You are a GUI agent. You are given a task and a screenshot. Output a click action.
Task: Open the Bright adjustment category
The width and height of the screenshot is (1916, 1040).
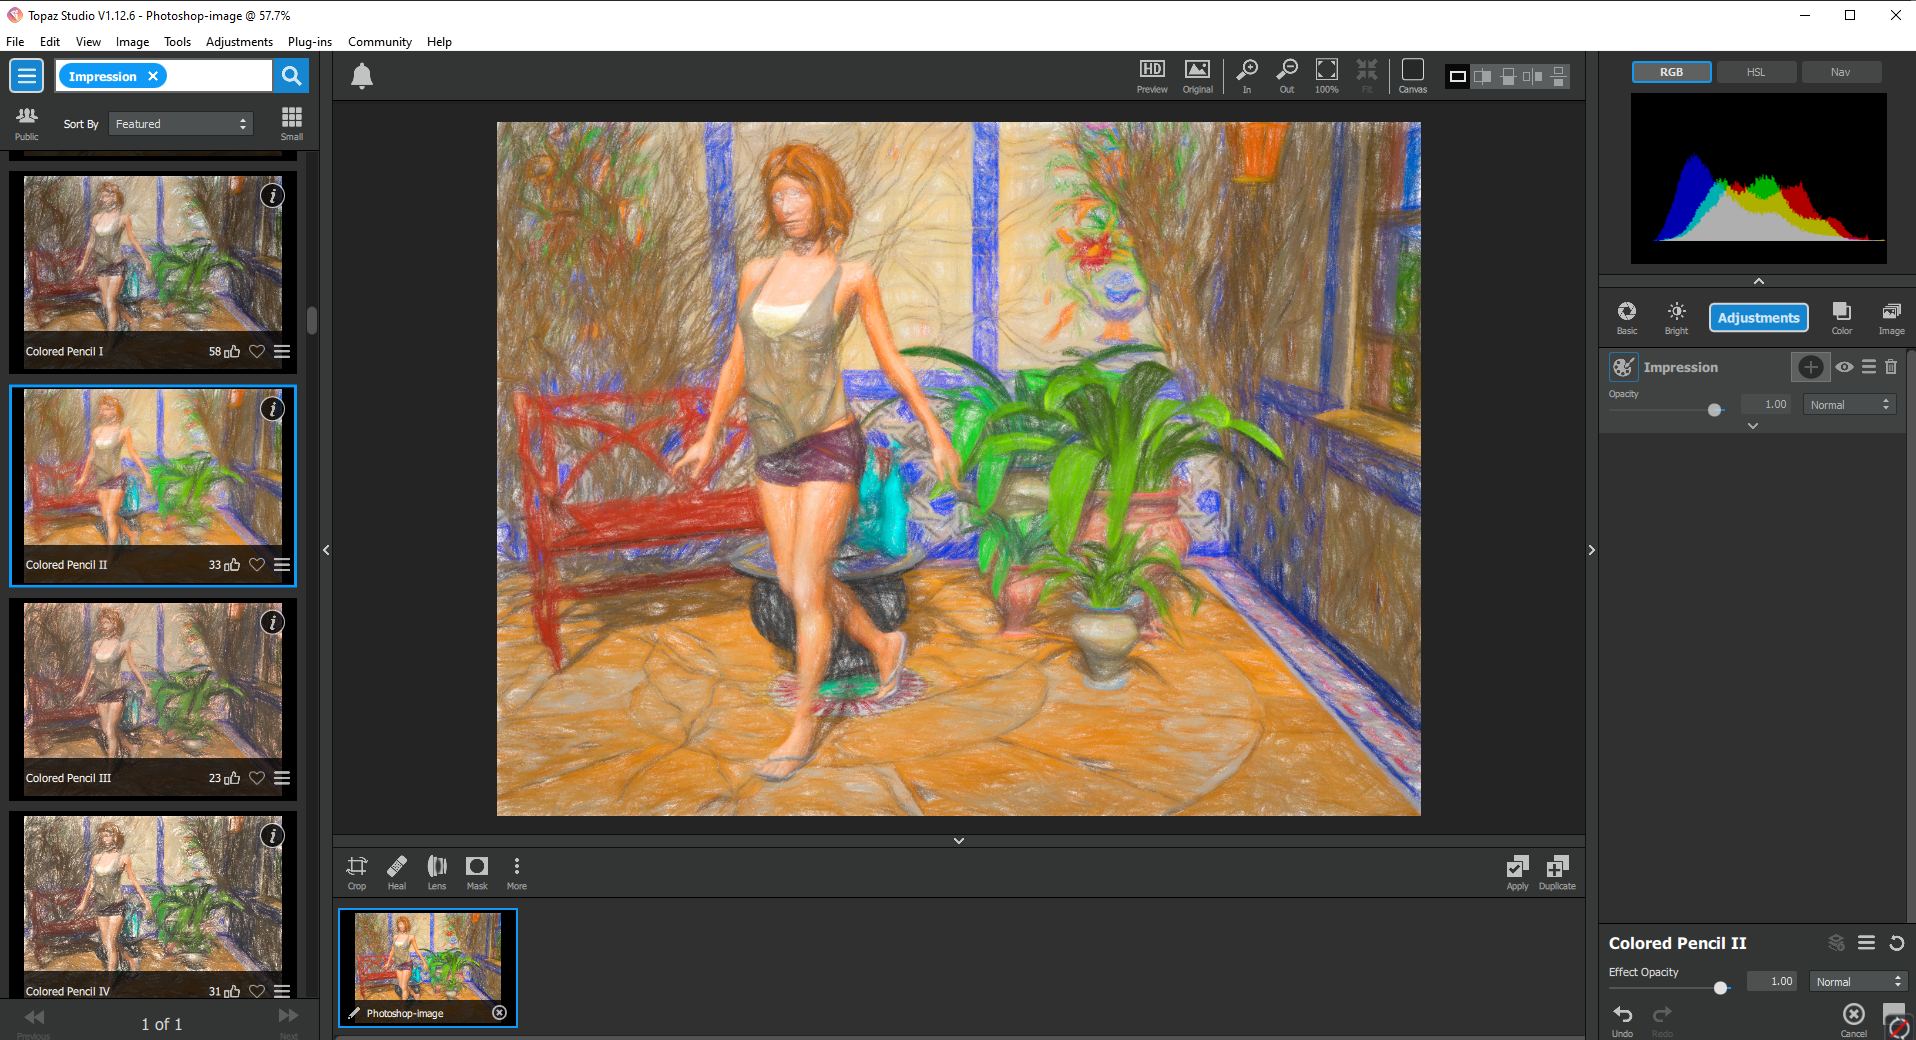coord(1677,317)
